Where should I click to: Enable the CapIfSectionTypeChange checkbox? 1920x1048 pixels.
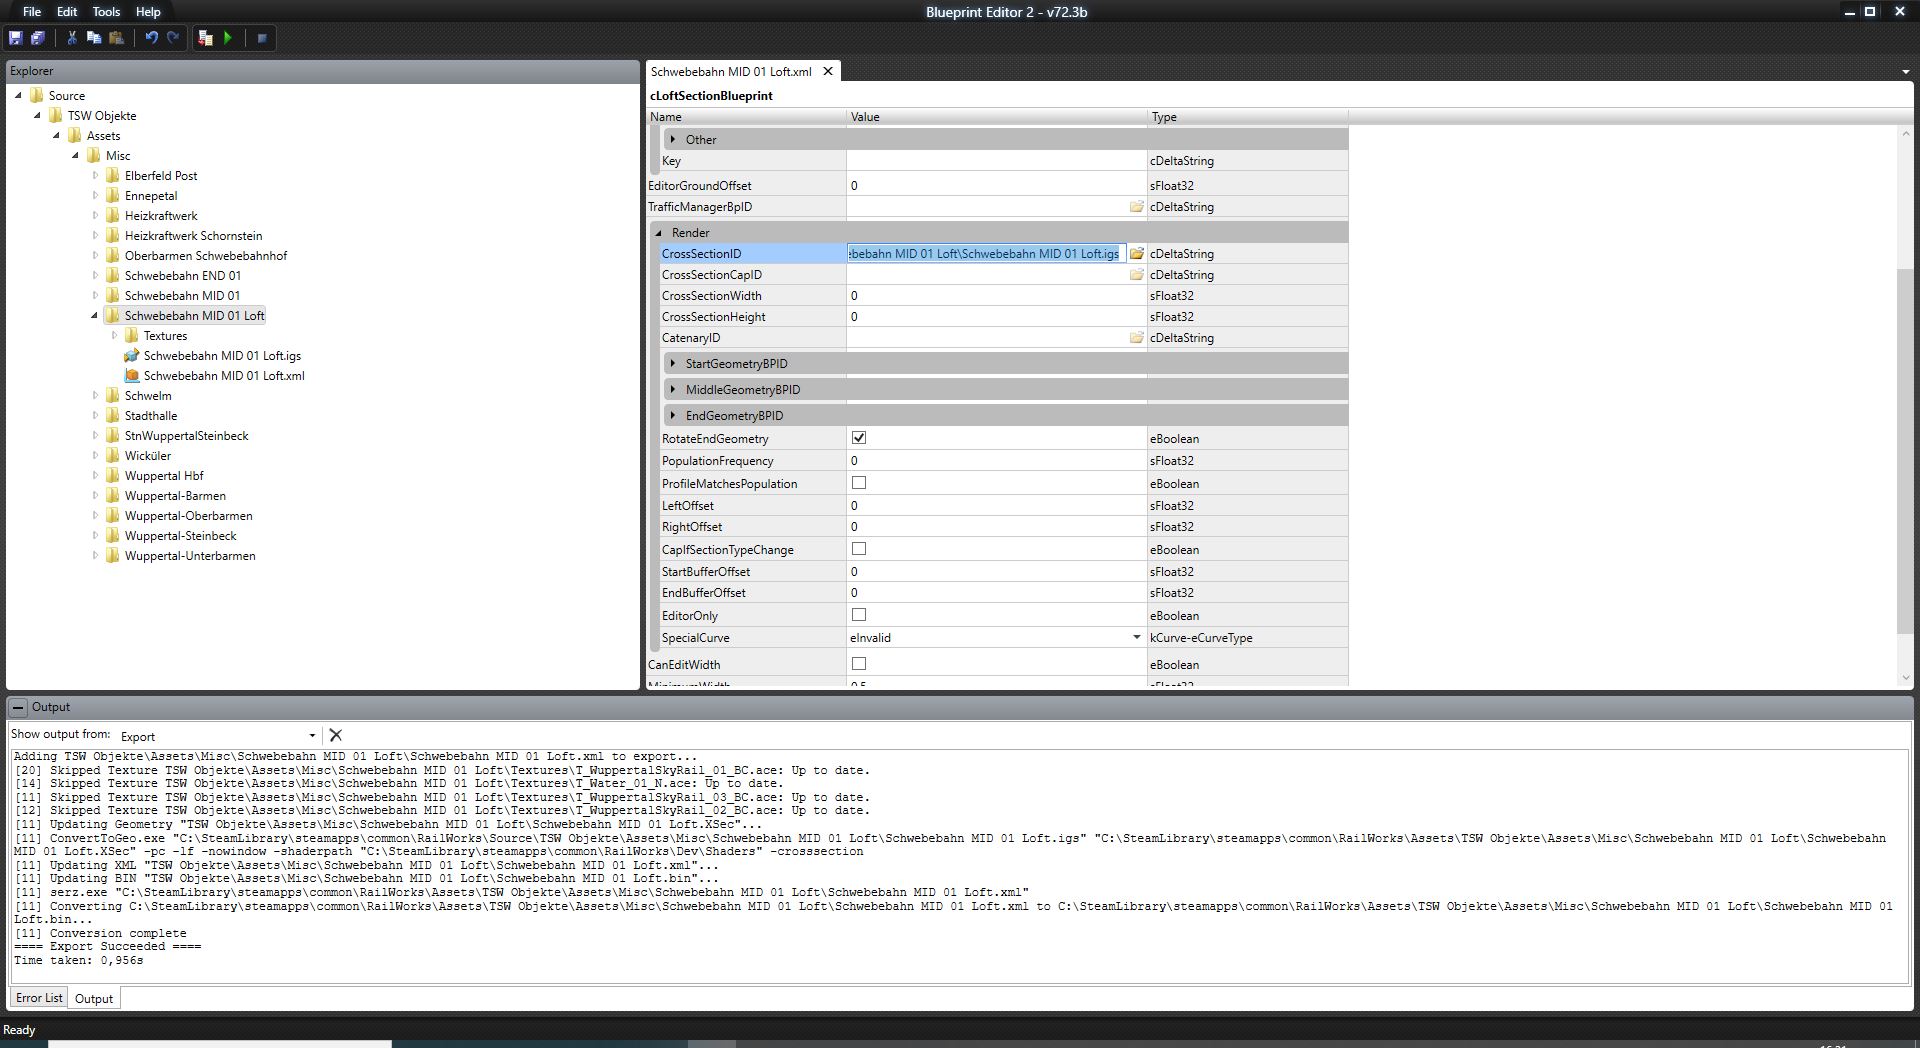tap(859, 549)
